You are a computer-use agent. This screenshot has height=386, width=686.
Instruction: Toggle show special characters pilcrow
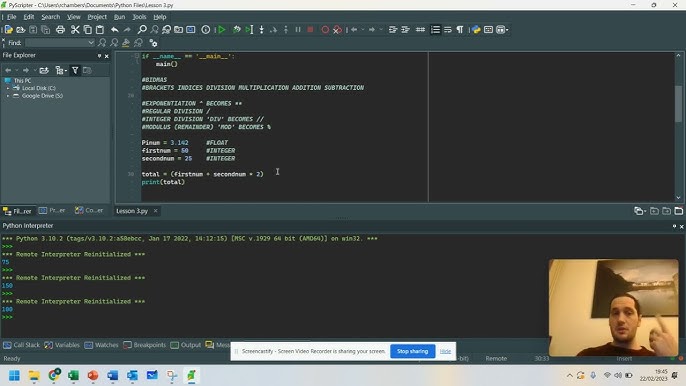(460, 30)
